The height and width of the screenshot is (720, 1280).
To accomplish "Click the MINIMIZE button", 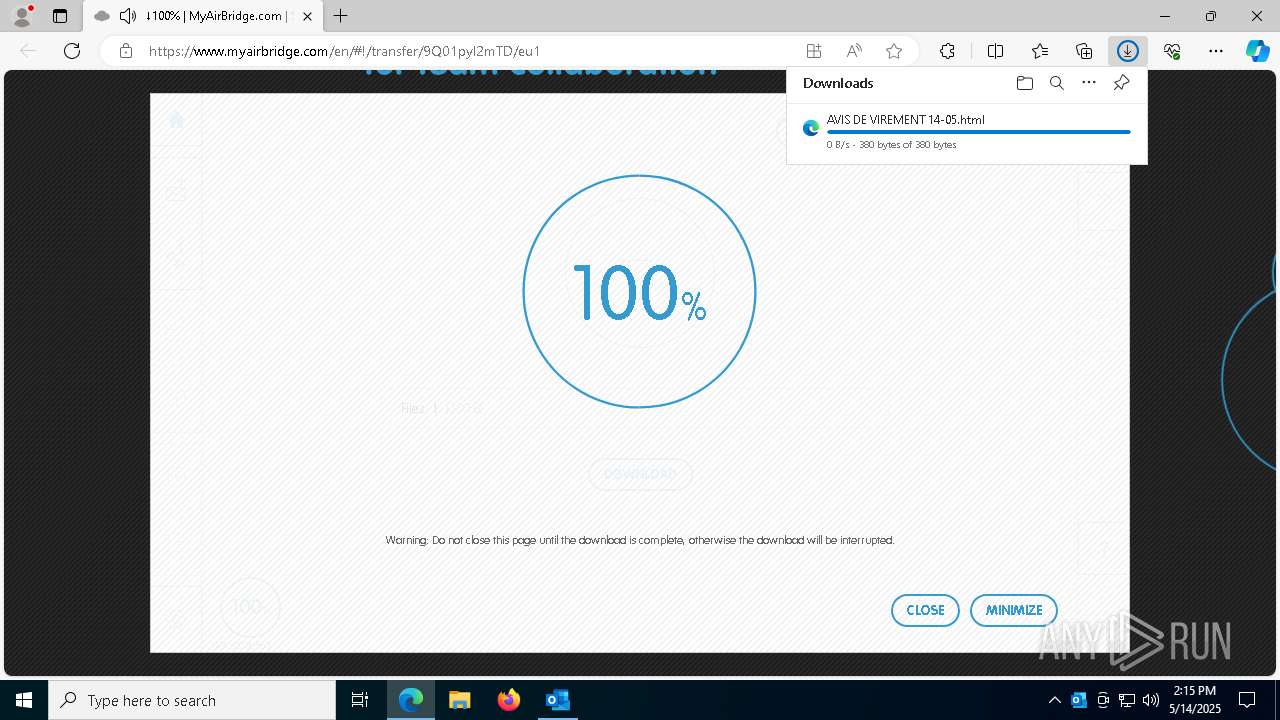I will click(x=1014, y=610).
